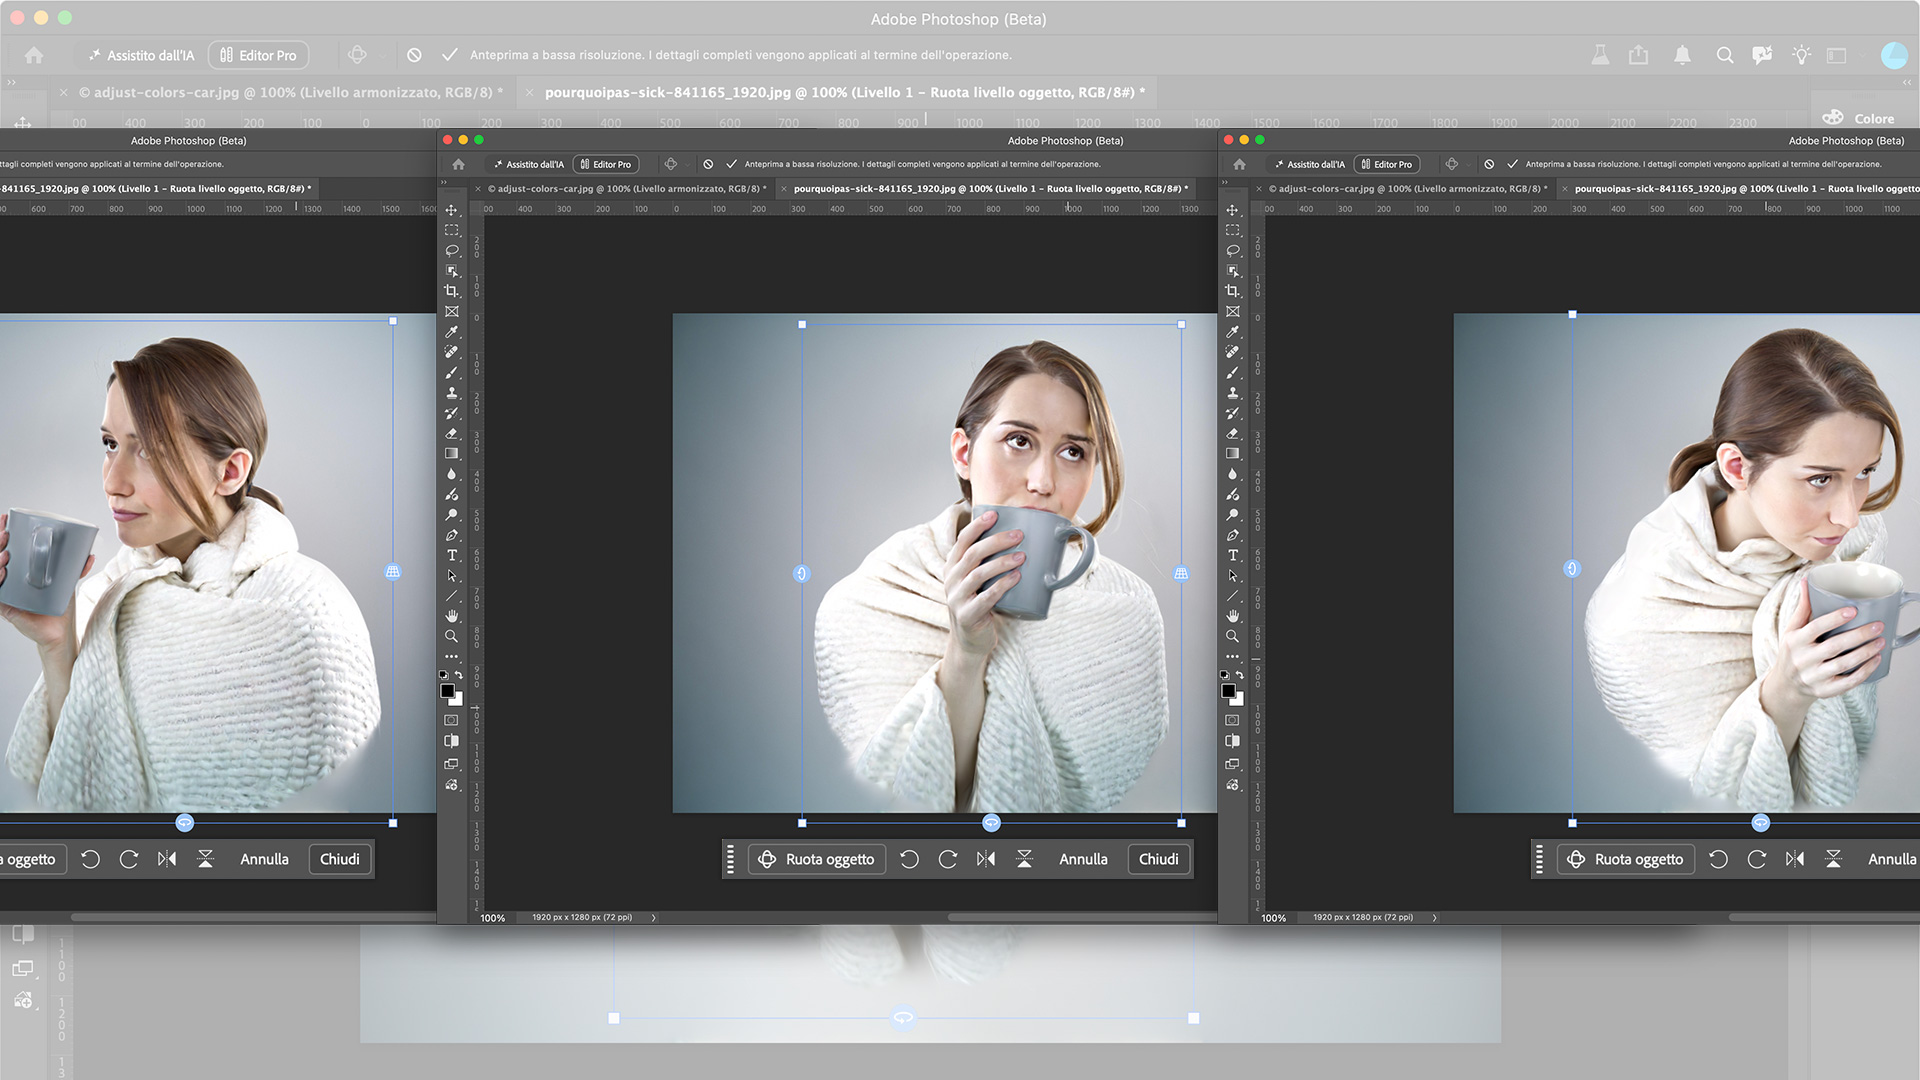Select the Zoom tool in the right window

pyautogui.click(x=1232, y=636)
